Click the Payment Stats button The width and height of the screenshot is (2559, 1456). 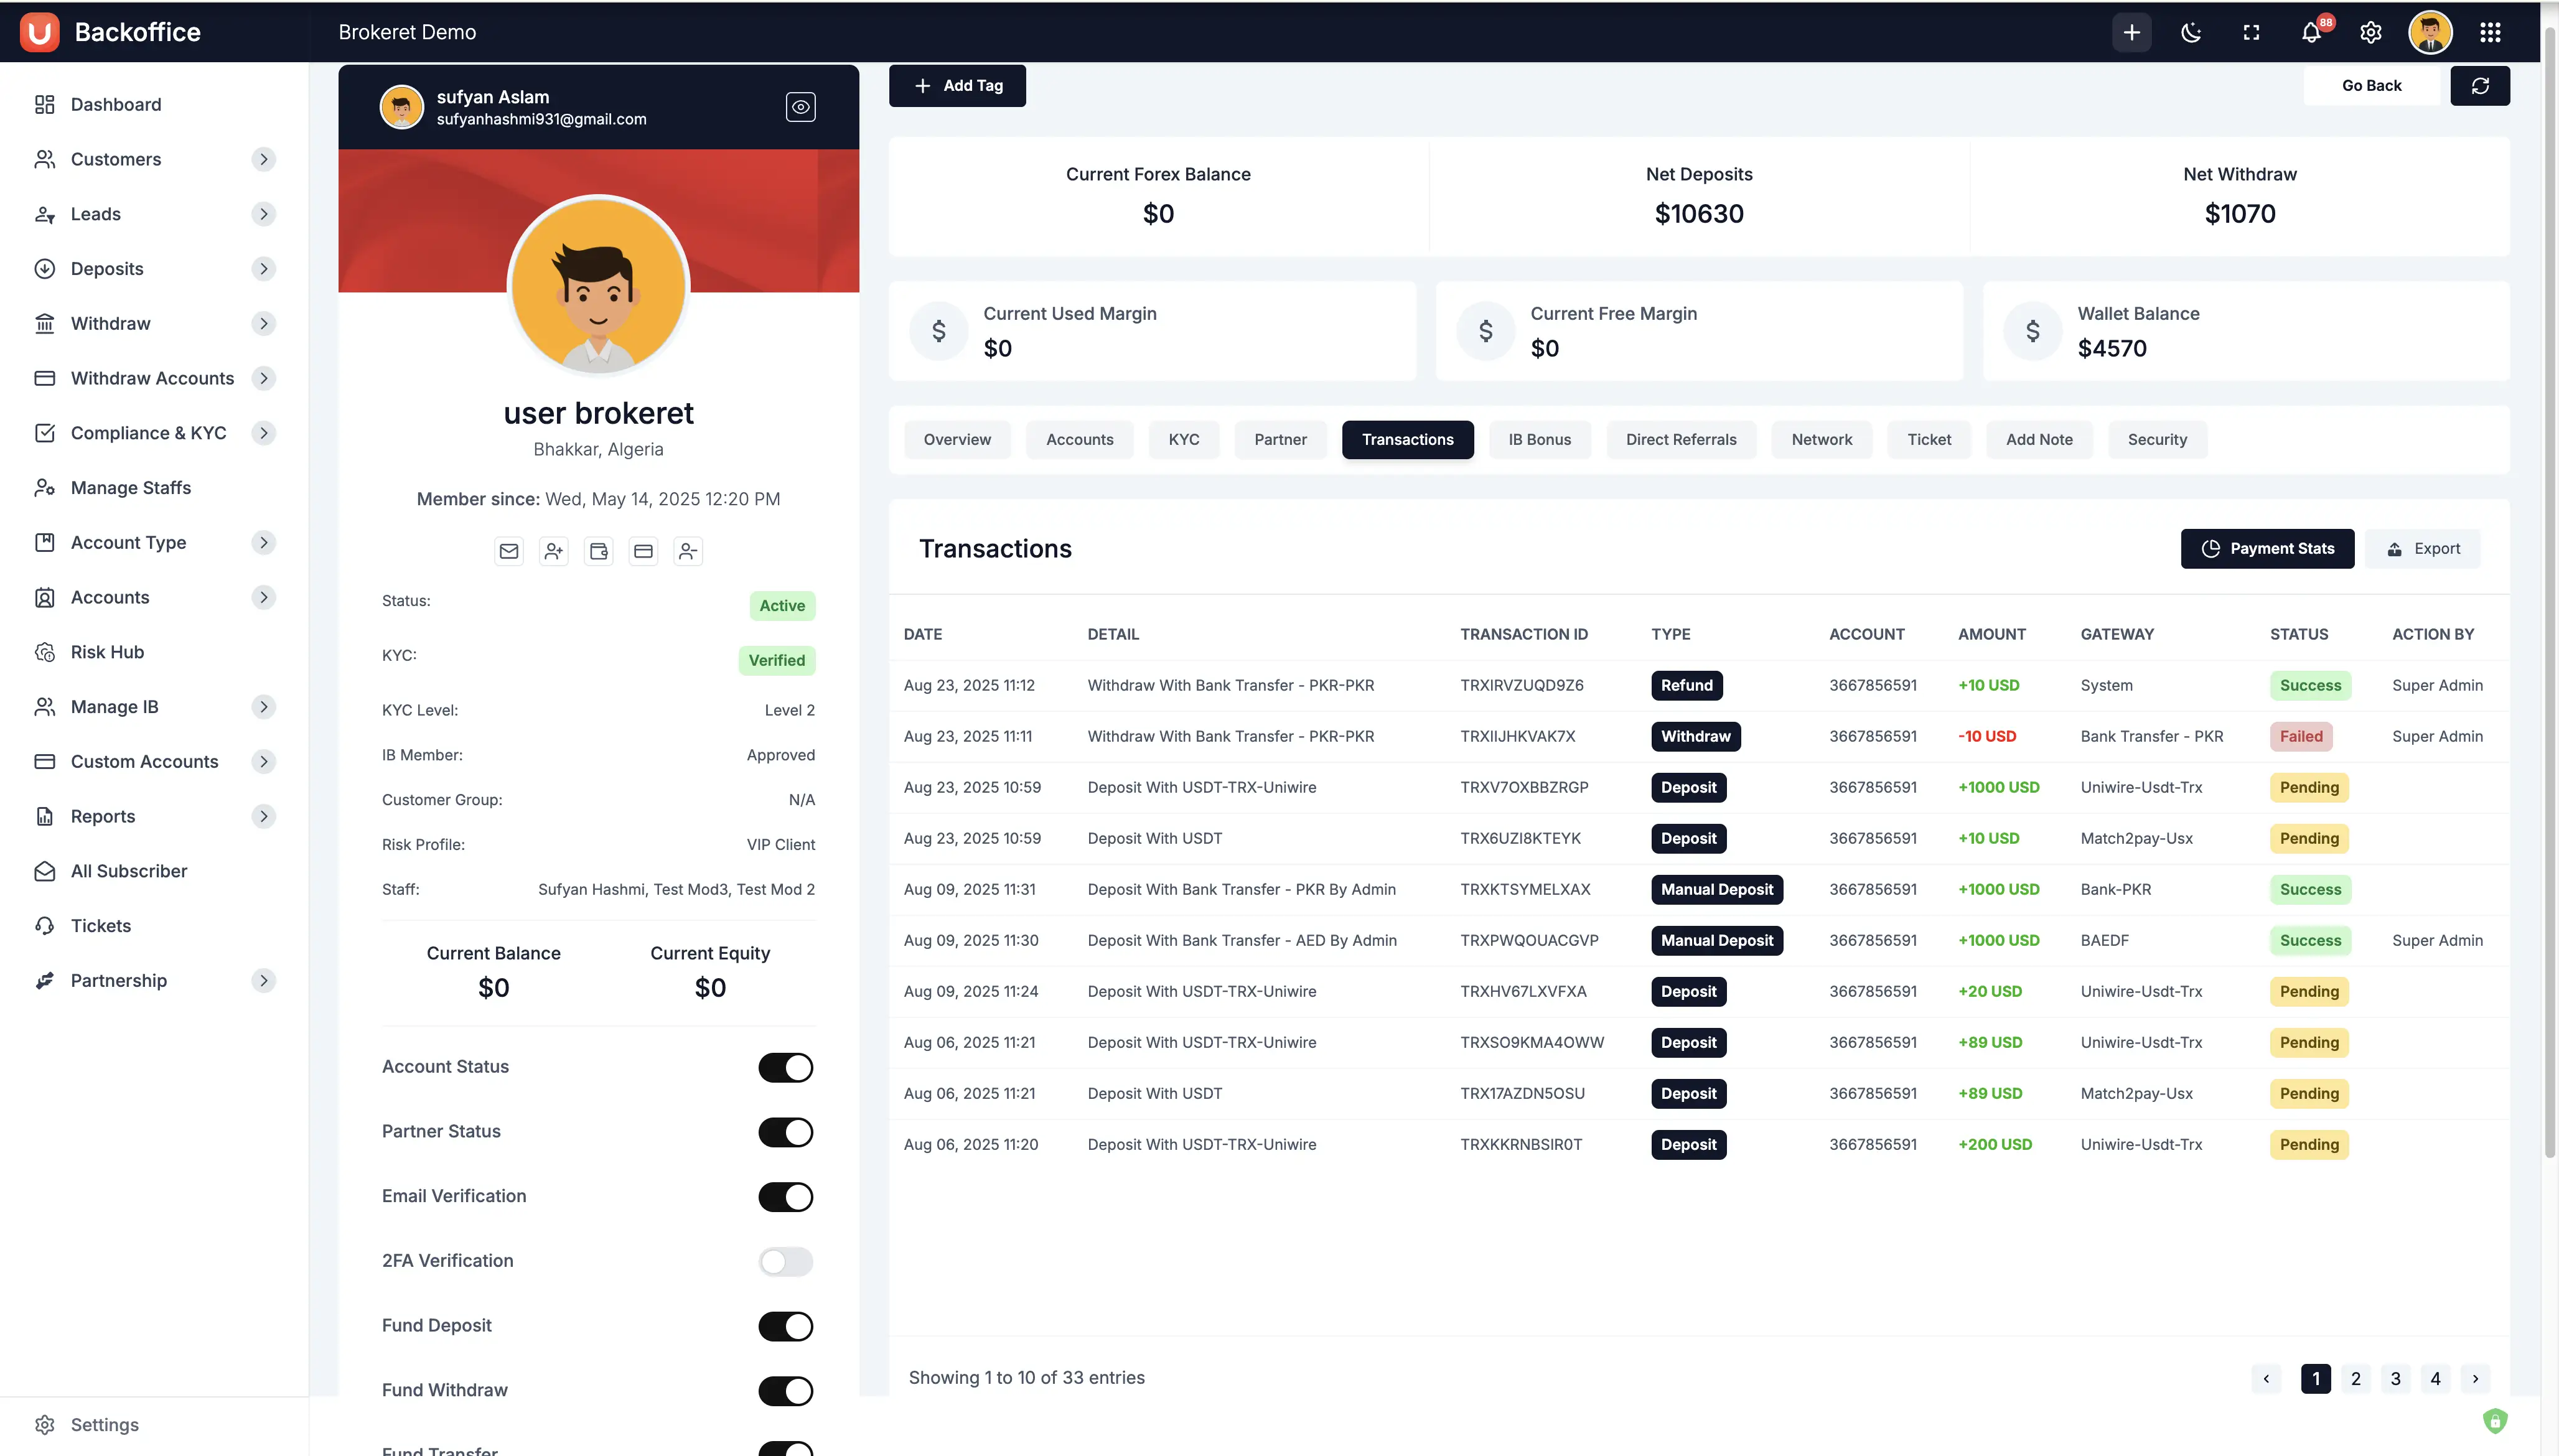[2267, 548]
